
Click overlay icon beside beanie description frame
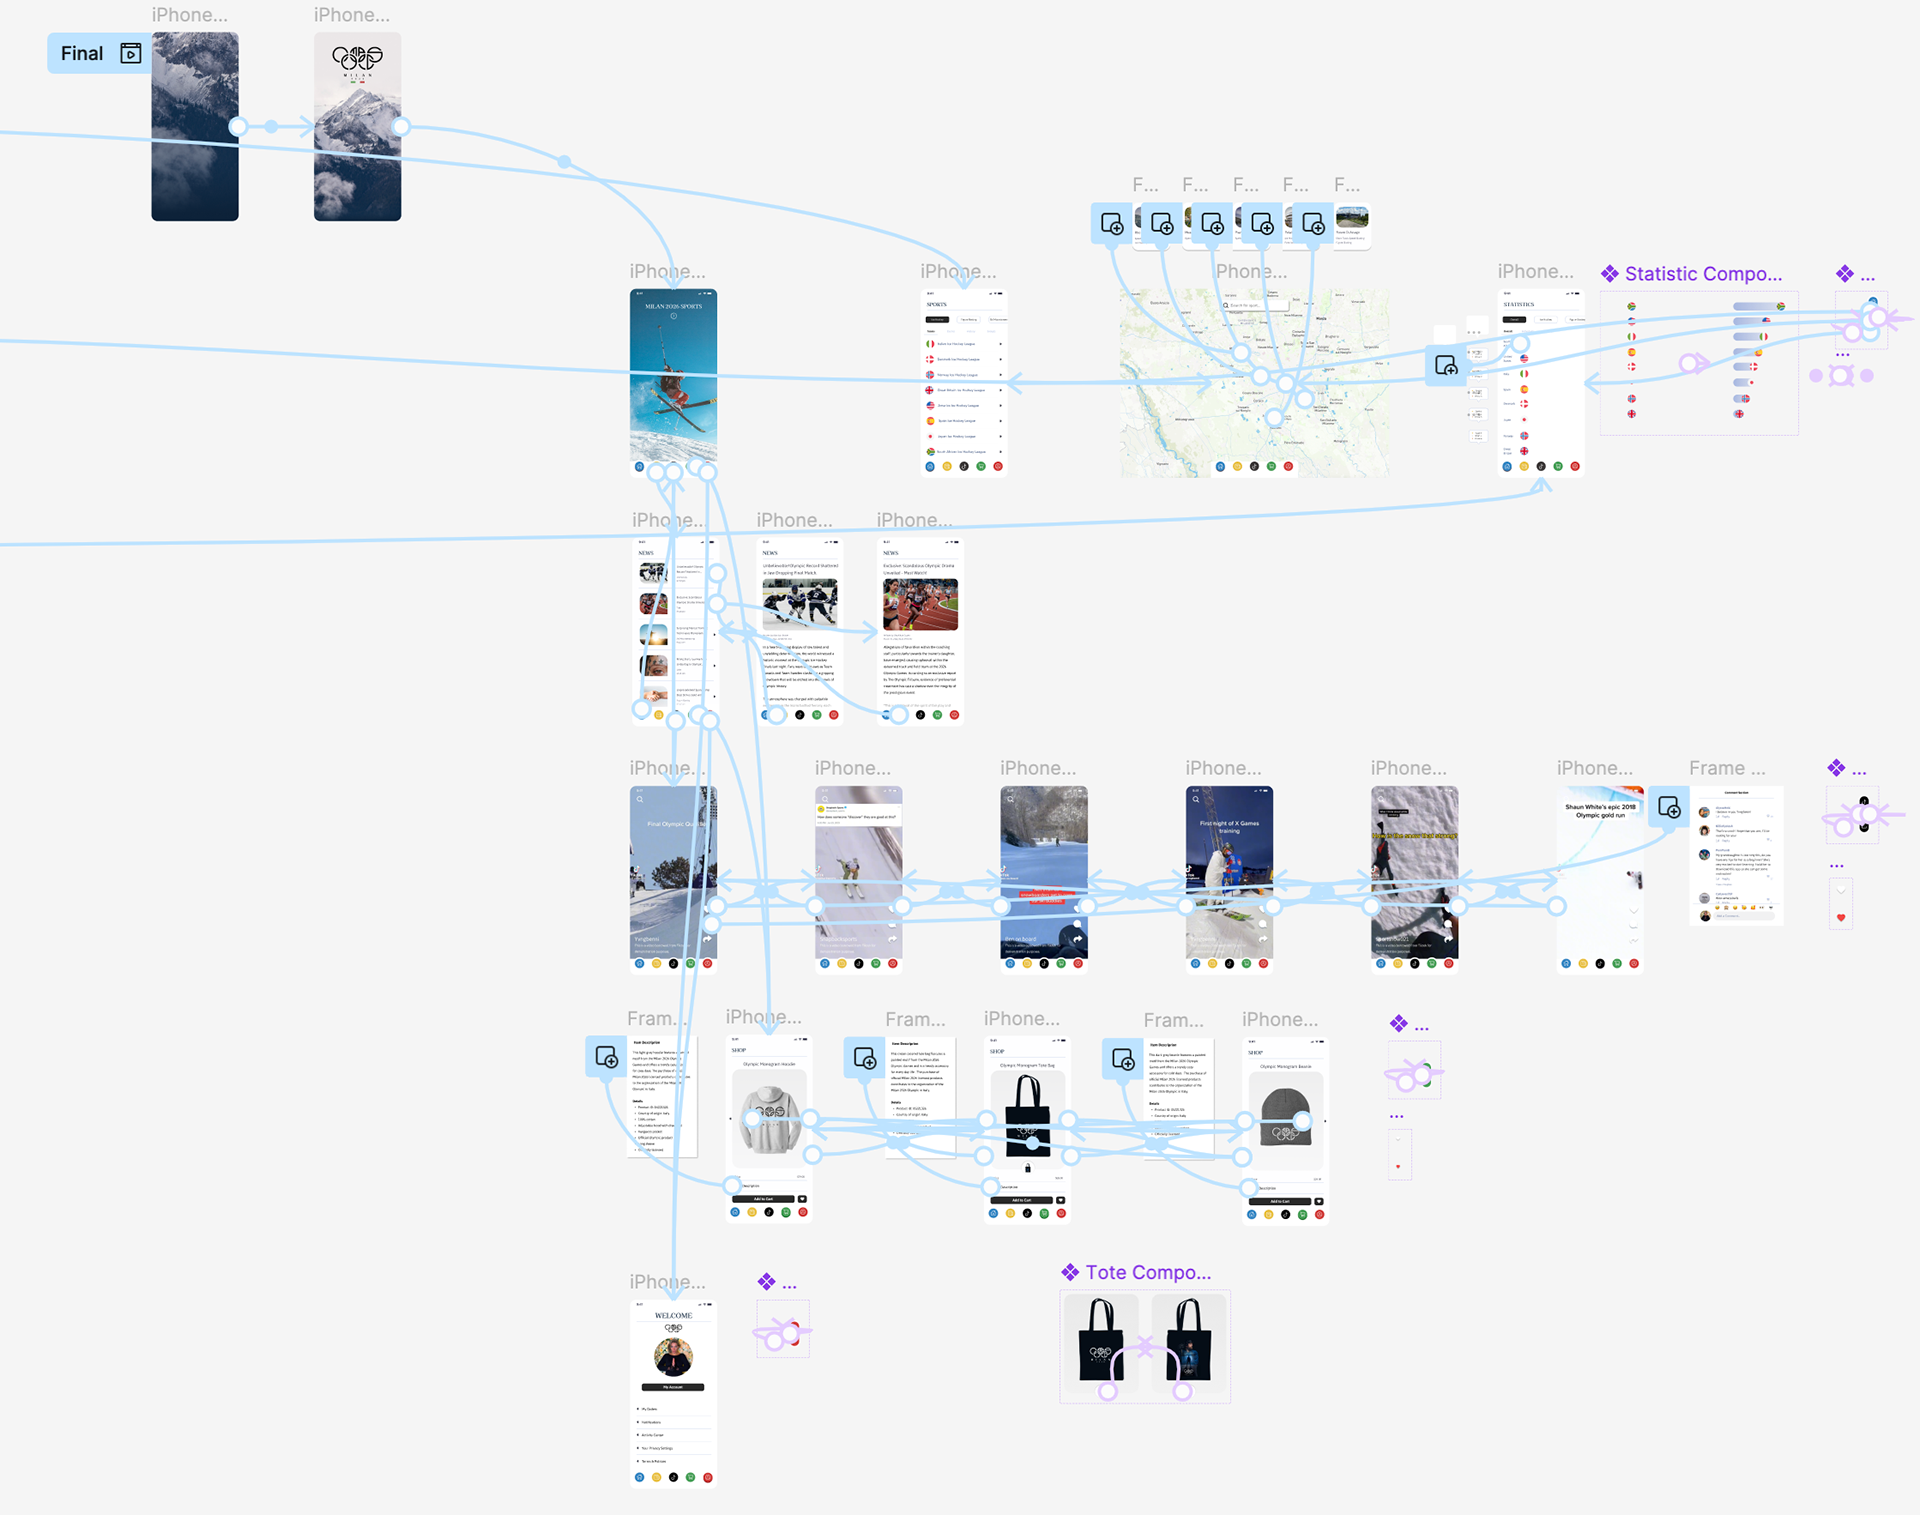1123,1059
